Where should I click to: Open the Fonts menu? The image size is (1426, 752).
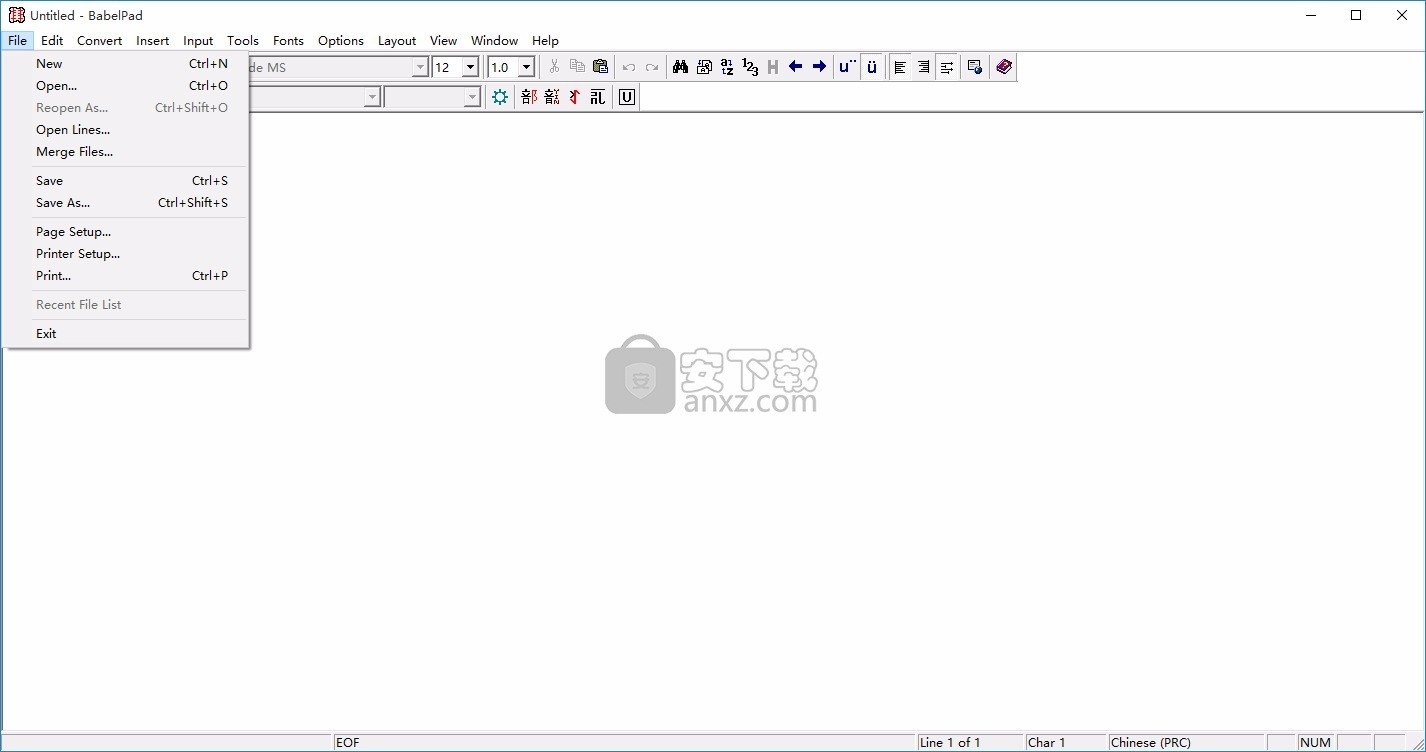288,41
